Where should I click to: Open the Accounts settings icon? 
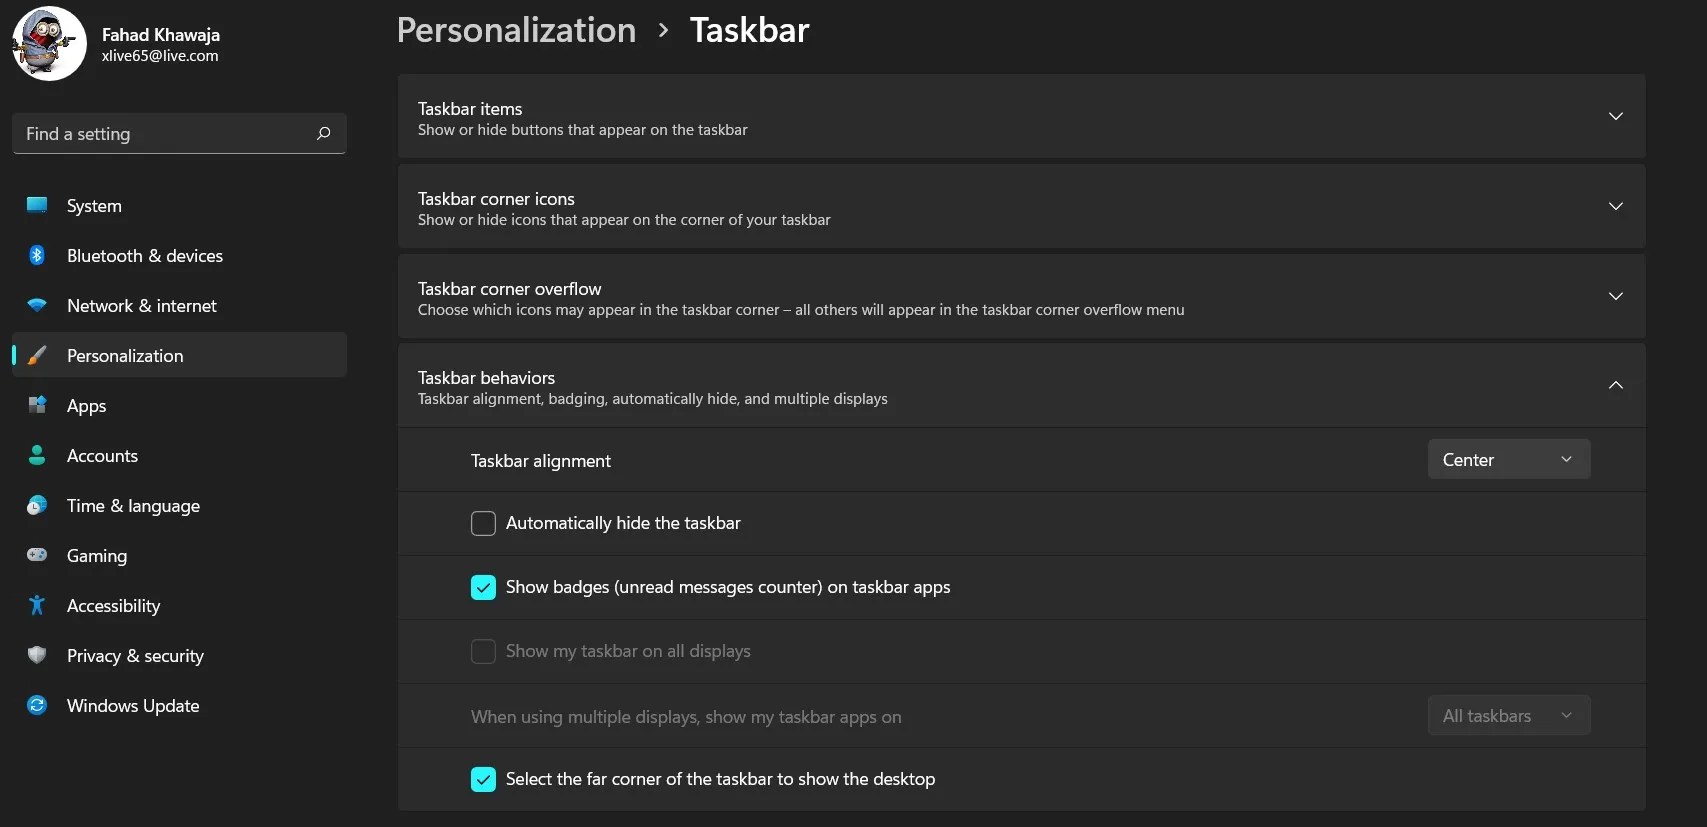[x=36, y=455]
